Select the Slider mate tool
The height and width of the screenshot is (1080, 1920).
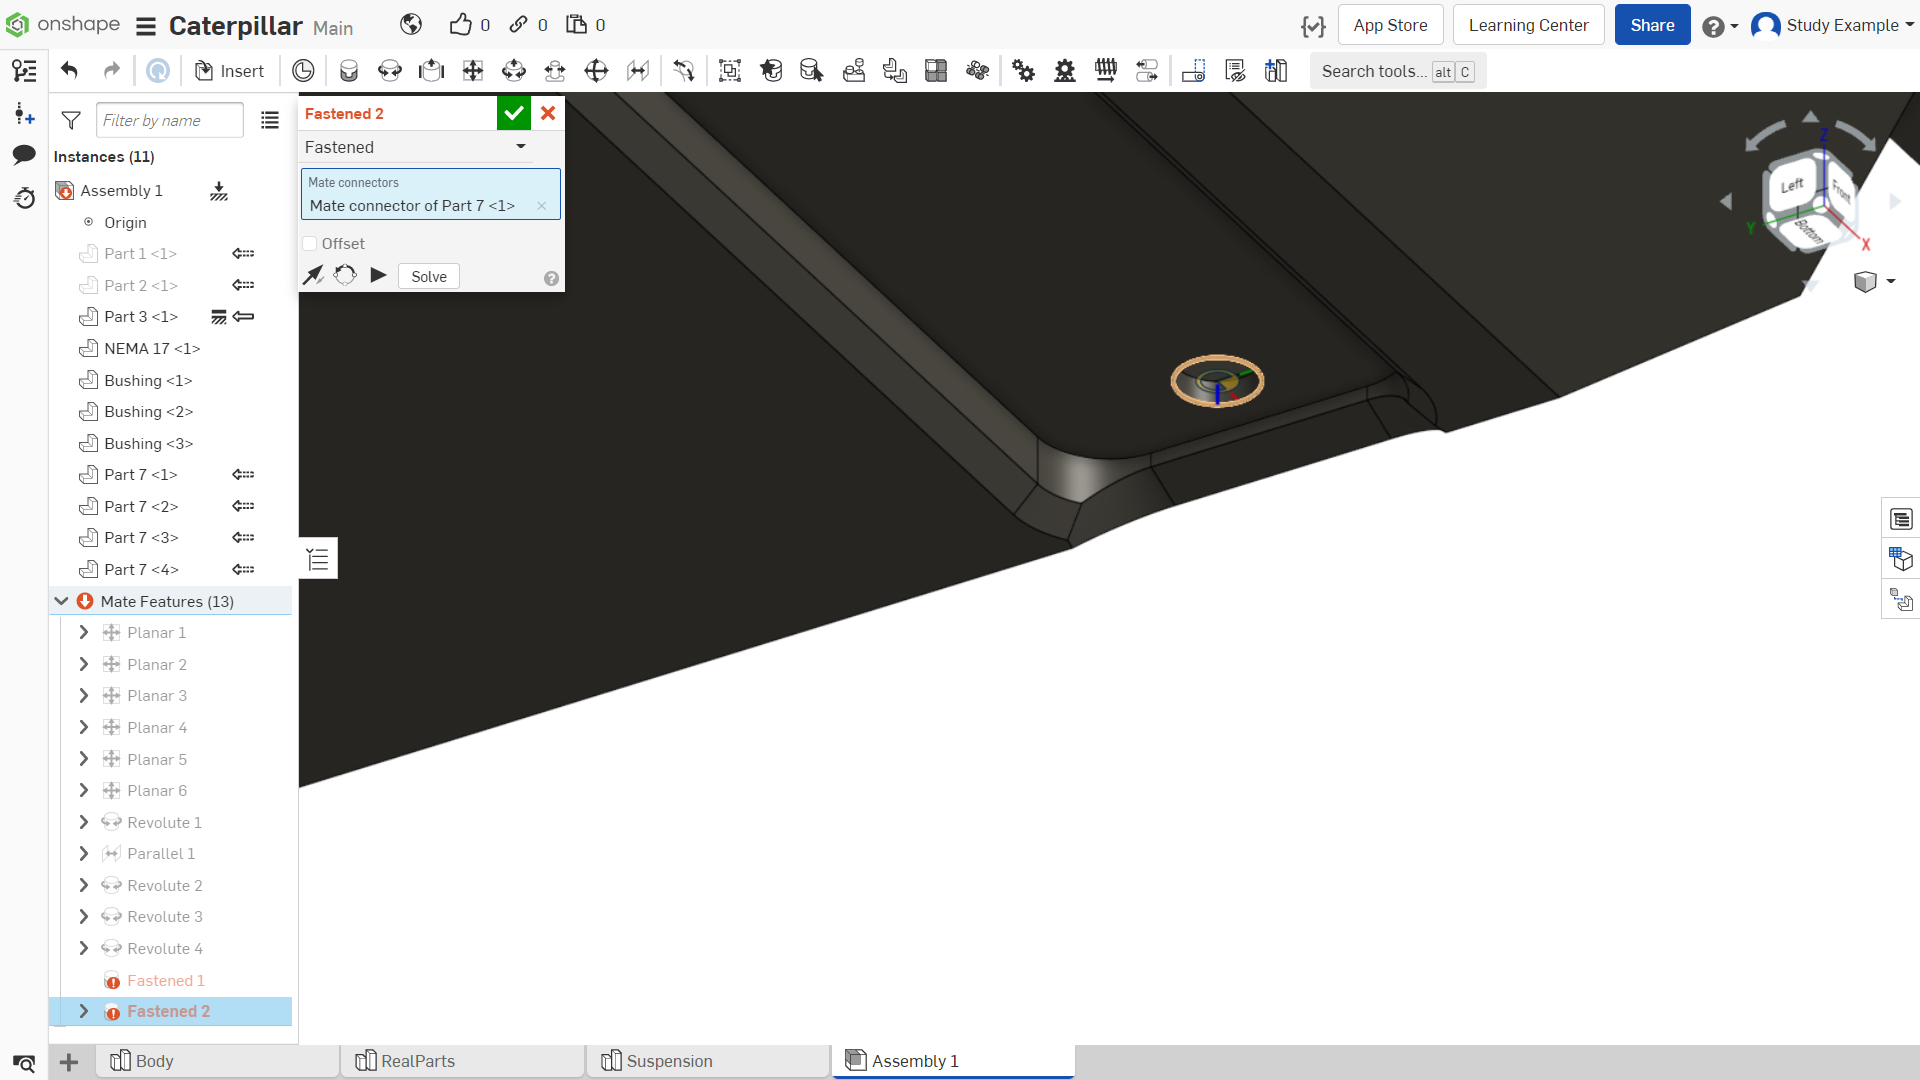(x=431, y=71)
